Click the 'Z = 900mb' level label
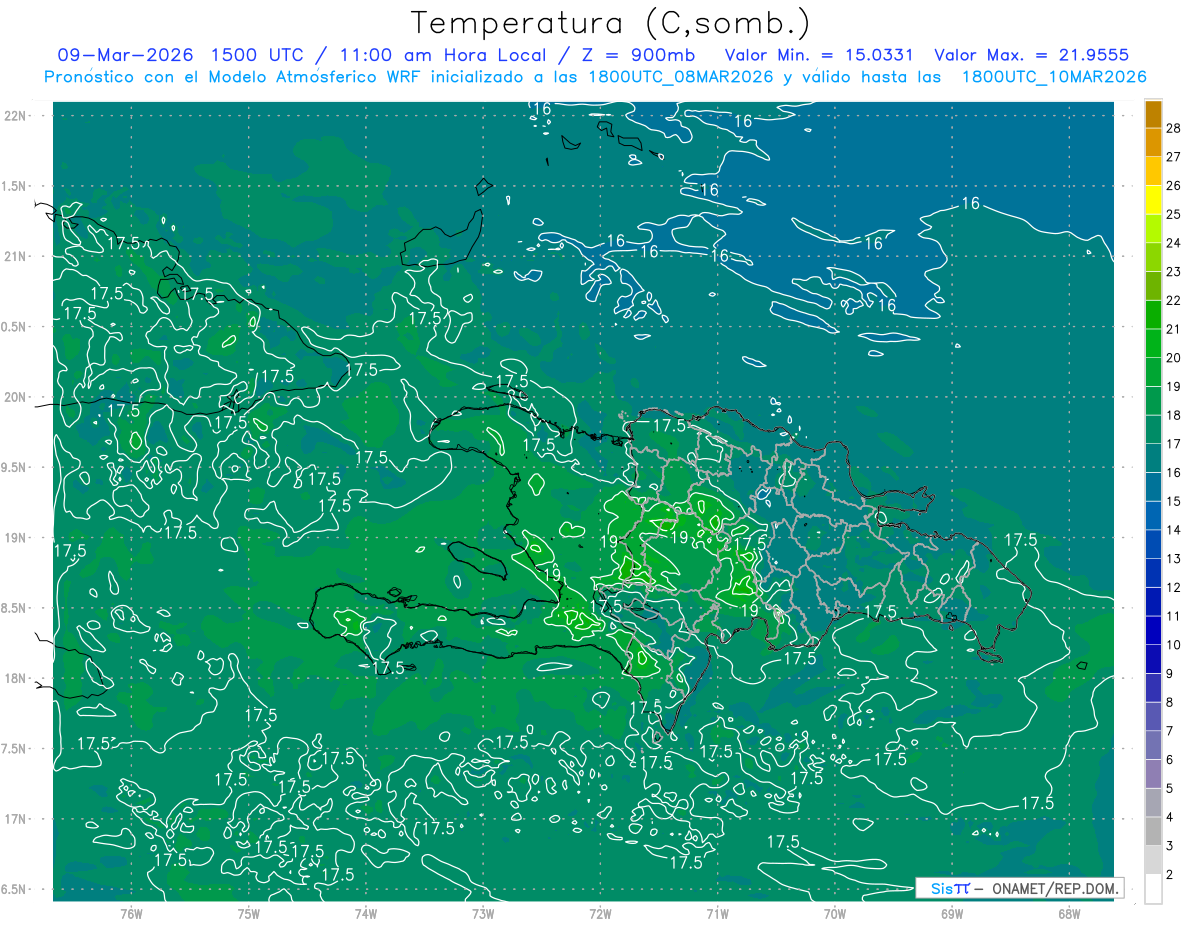 (x=640, y=55)
